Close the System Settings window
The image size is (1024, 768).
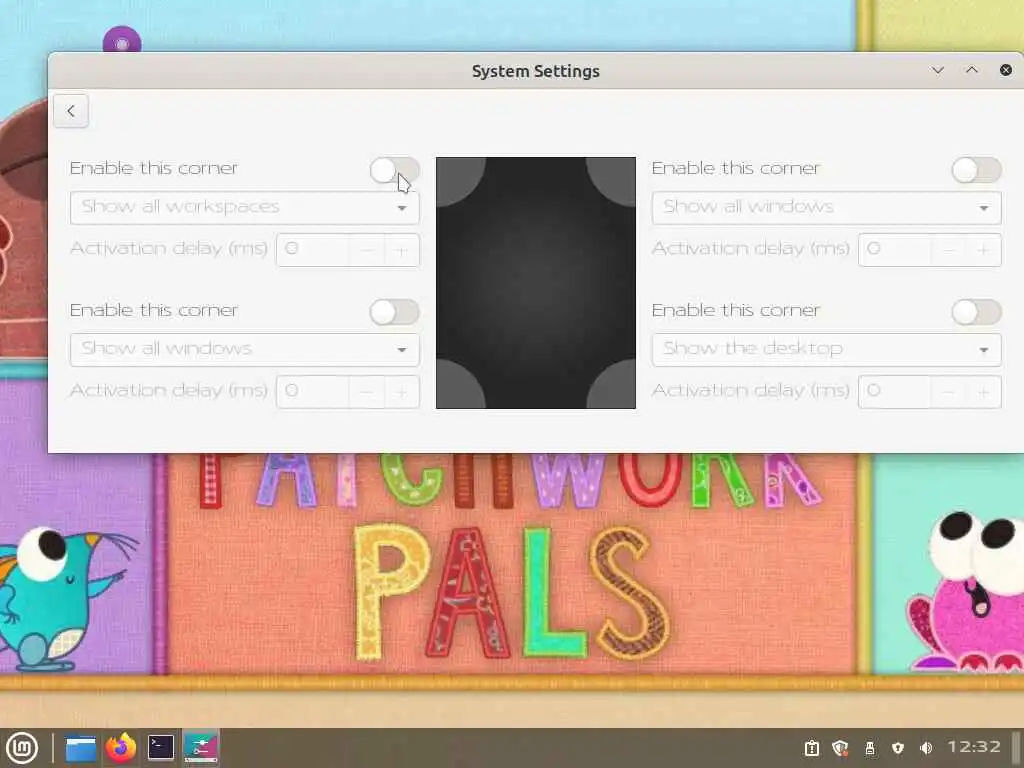coord(1006,70)
